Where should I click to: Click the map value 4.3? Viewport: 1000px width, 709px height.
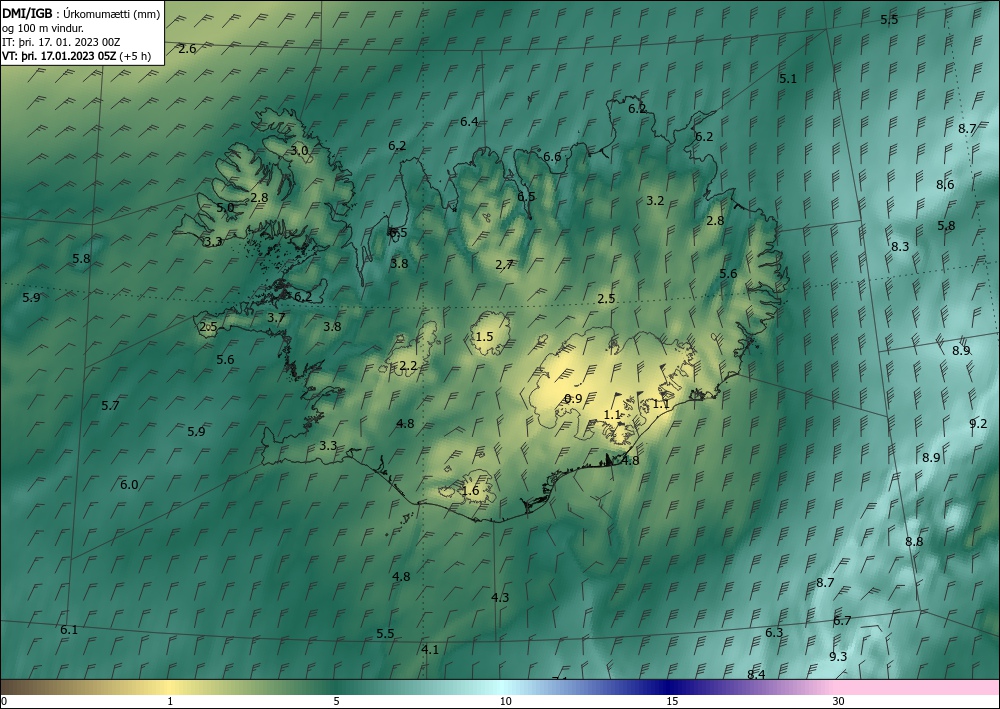point(500,597)
